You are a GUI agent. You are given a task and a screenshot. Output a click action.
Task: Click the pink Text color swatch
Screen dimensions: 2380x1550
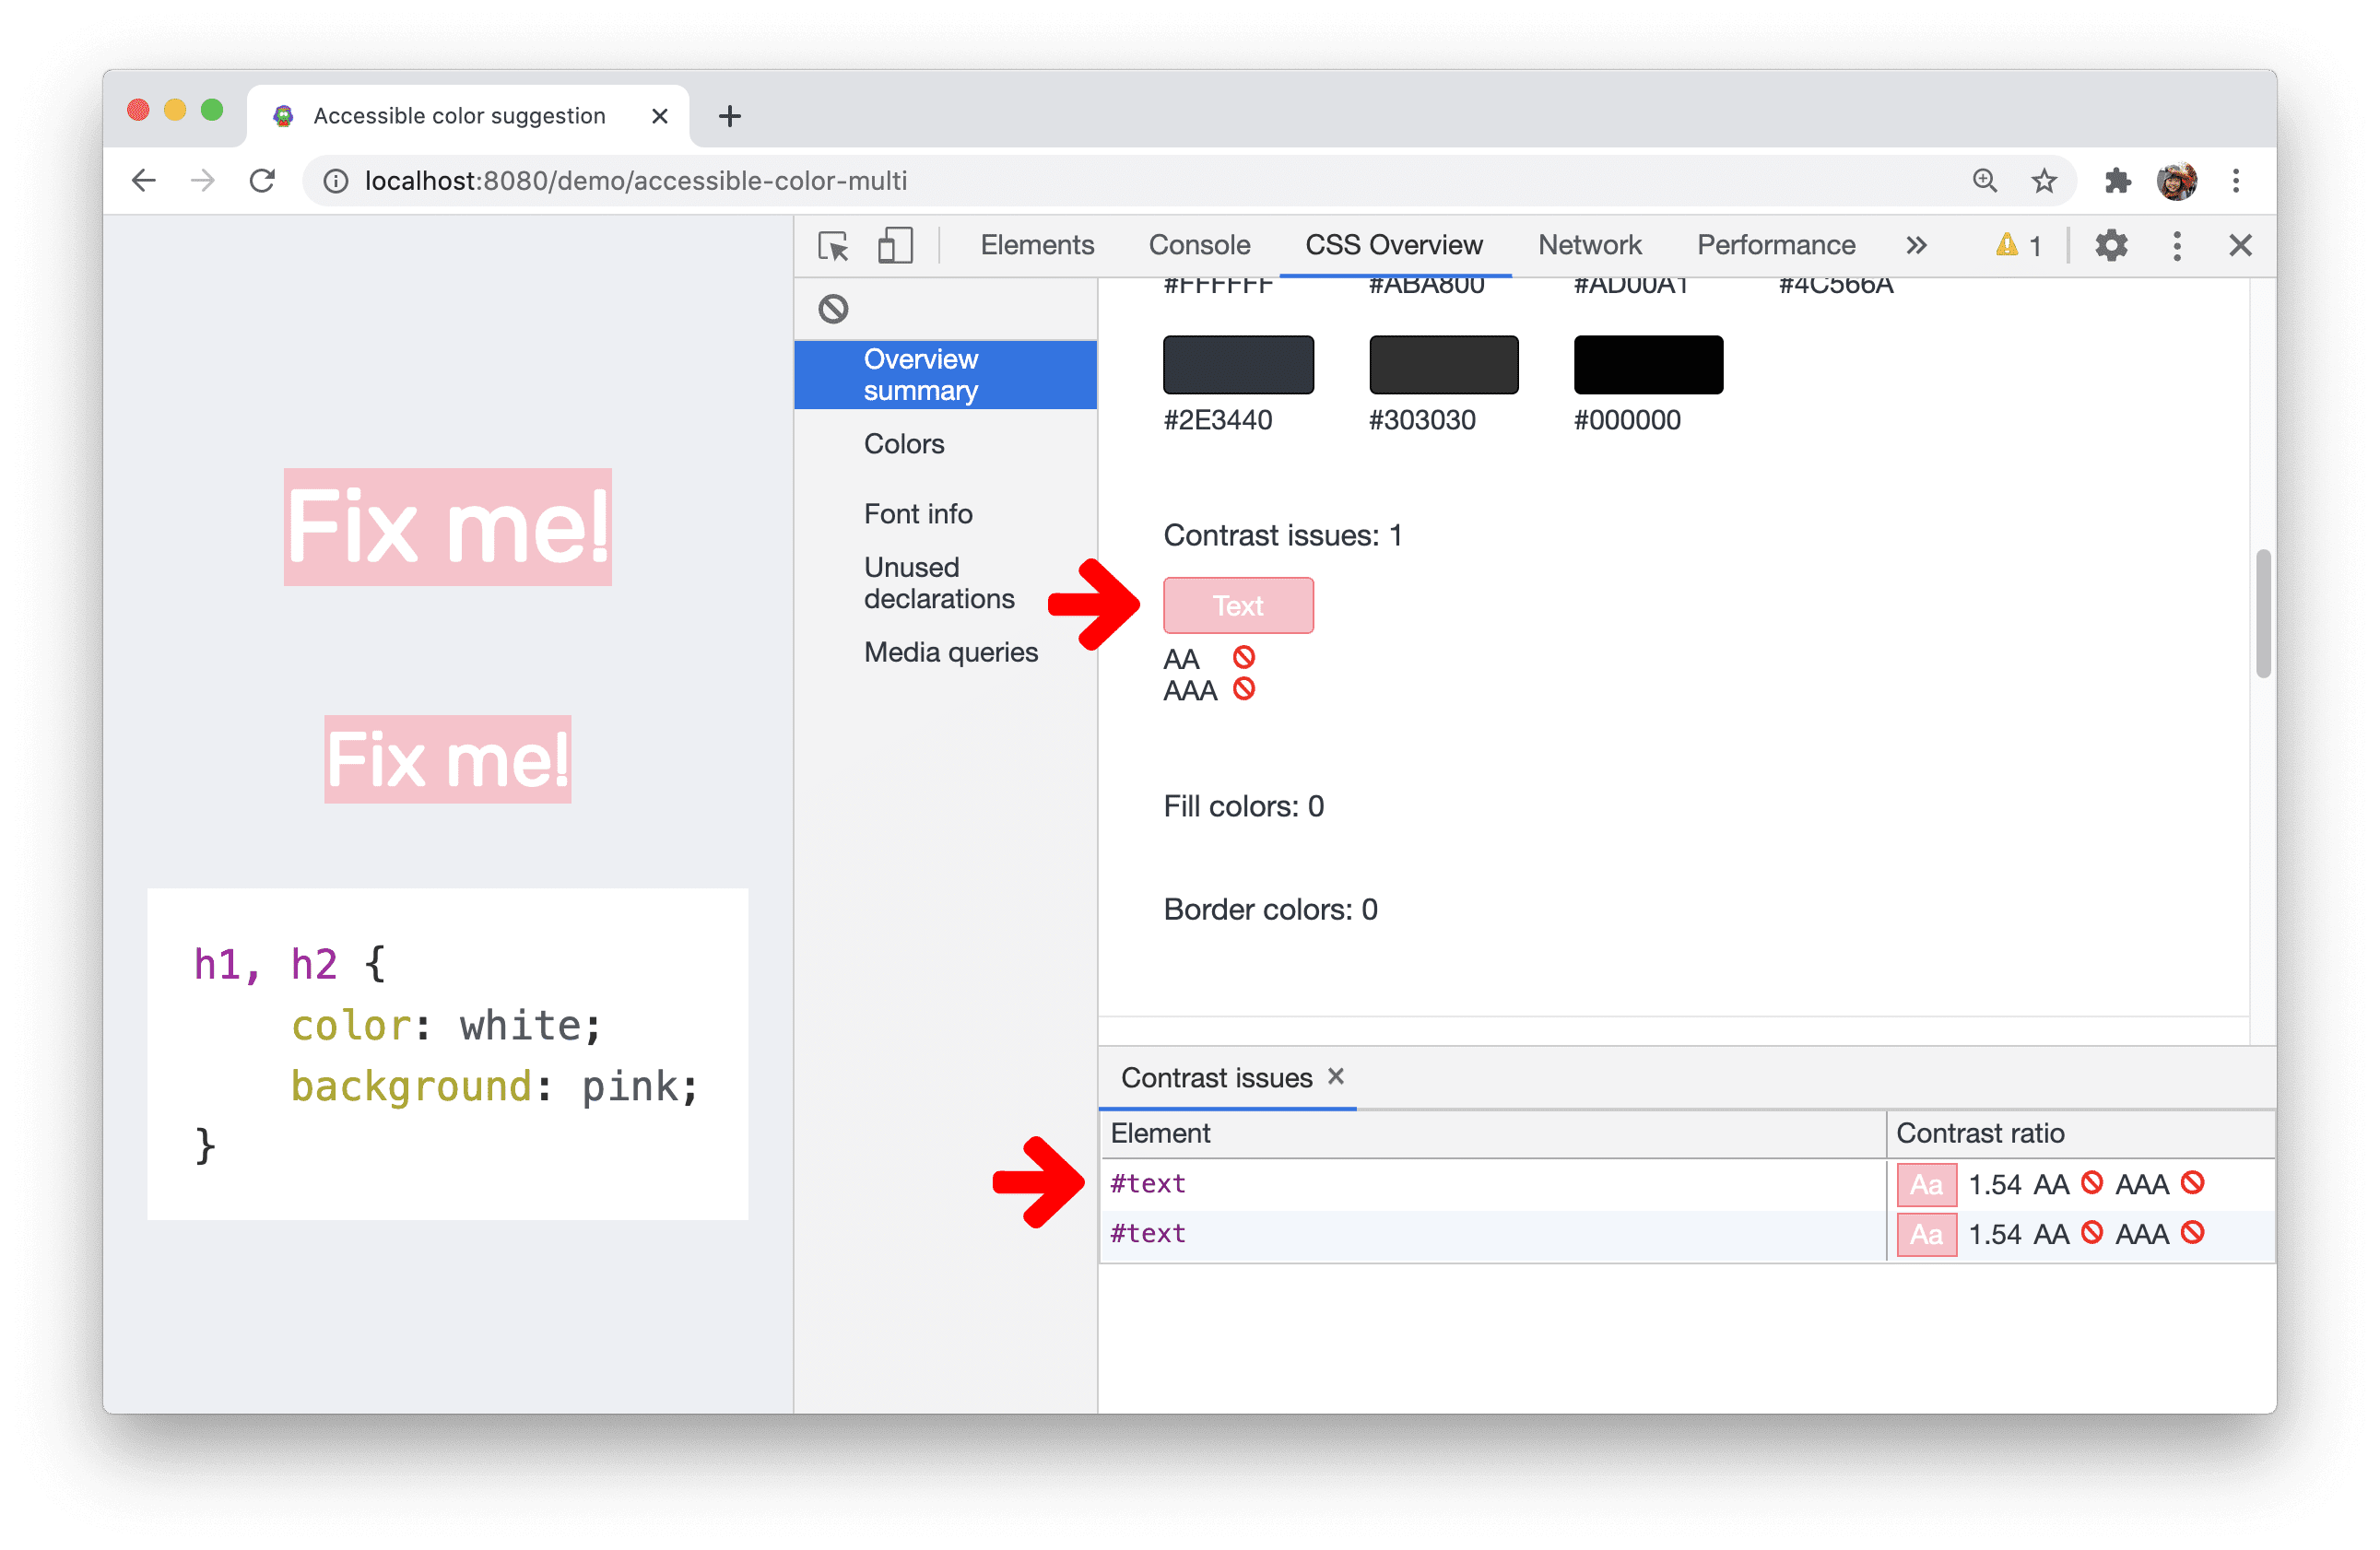tap(1239, 605)
